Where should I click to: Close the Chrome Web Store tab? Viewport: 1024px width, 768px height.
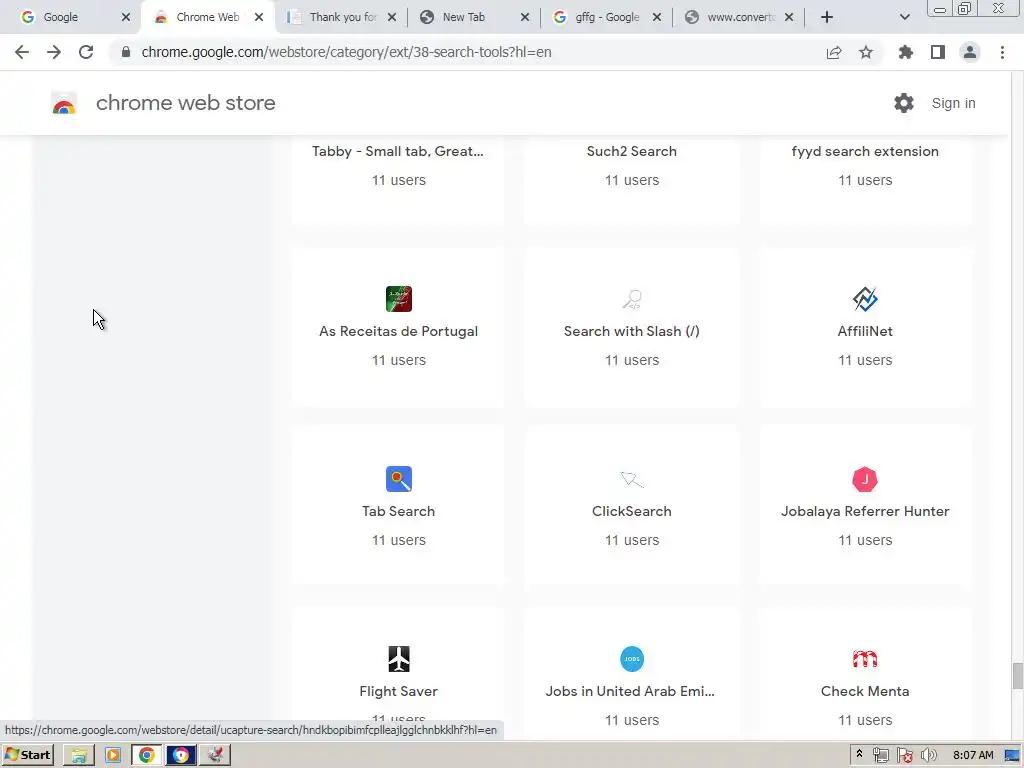pyautogui.click(x=259, y=17)
